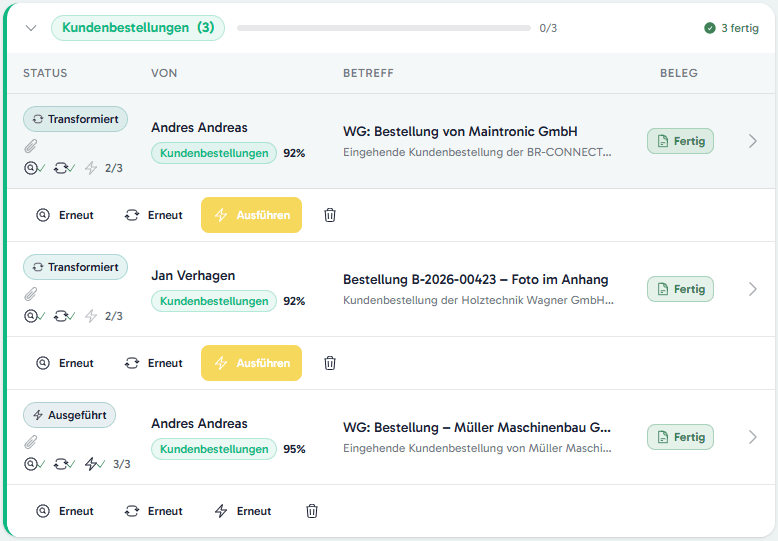Click trash delete icon under Müller Maschinenbau row
This screenshot has height=541, width=778.
click(312, 511)
